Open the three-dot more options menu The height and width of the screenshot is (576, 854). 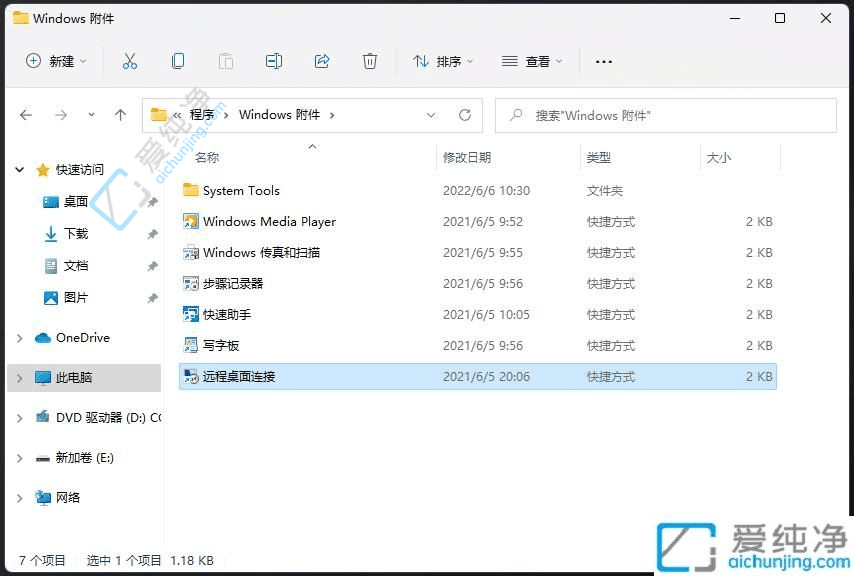(603, 62)
